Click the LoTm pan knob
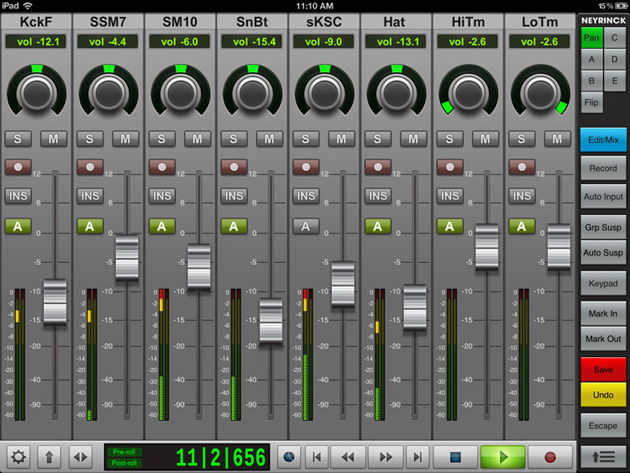Image resolution: width=630 pixels, height=473 pixels. pyautogui.click(x=540, y=92)
